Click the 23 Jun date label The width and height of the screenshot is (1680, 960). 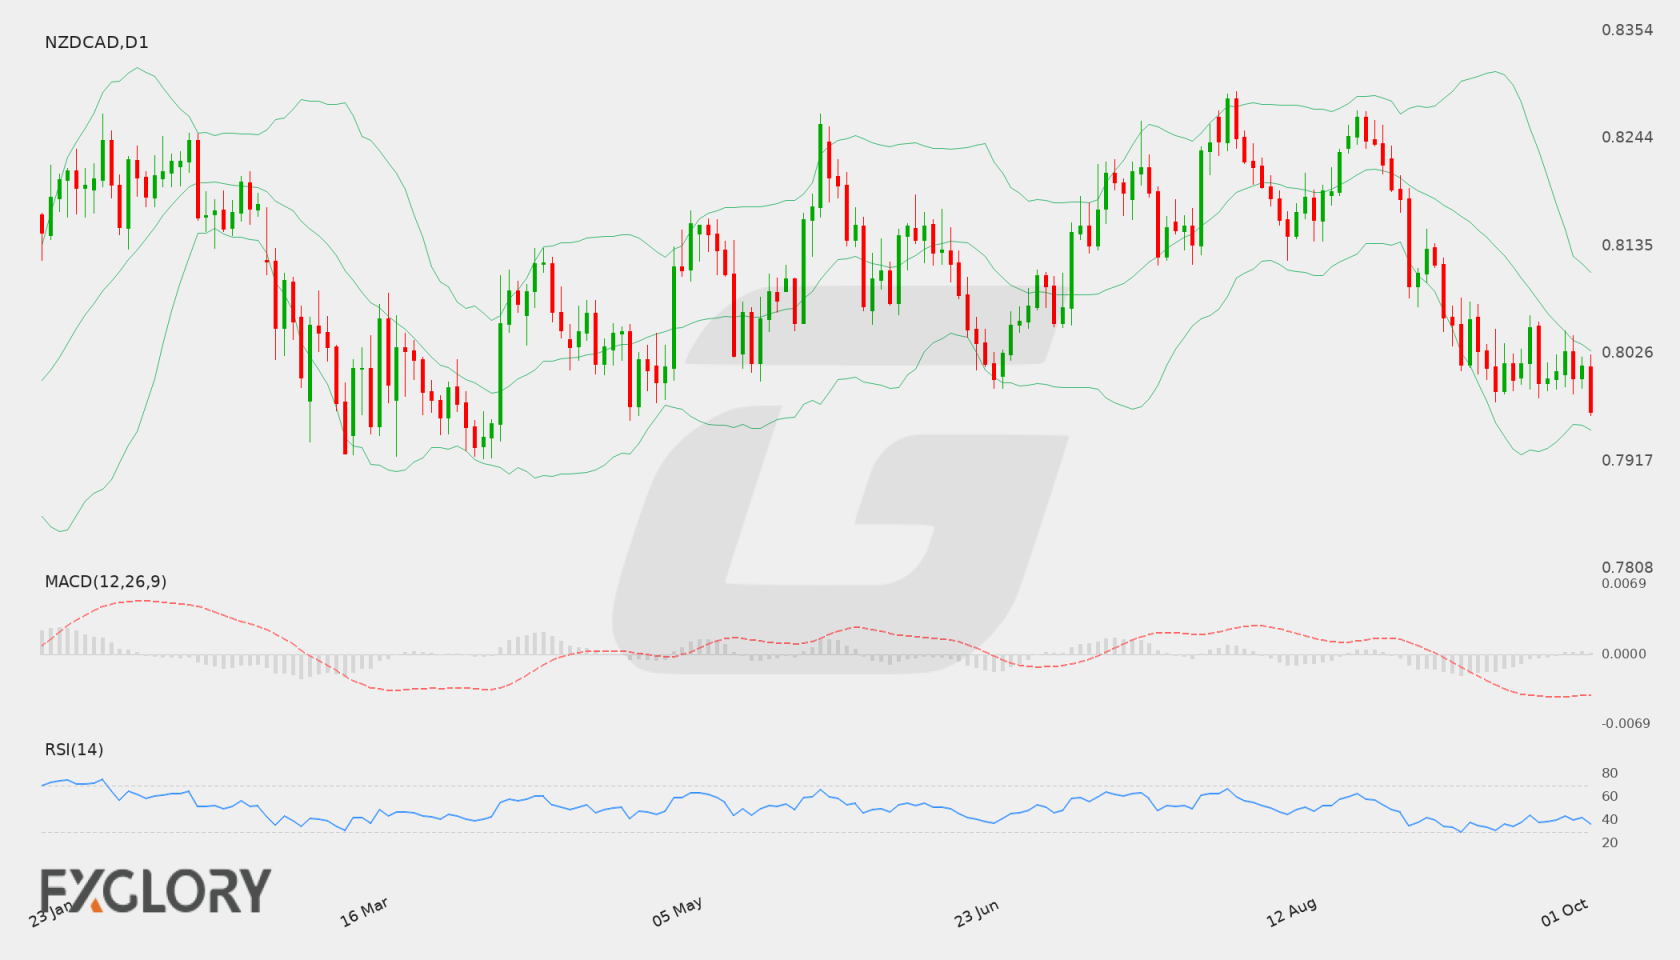(976, 913)
